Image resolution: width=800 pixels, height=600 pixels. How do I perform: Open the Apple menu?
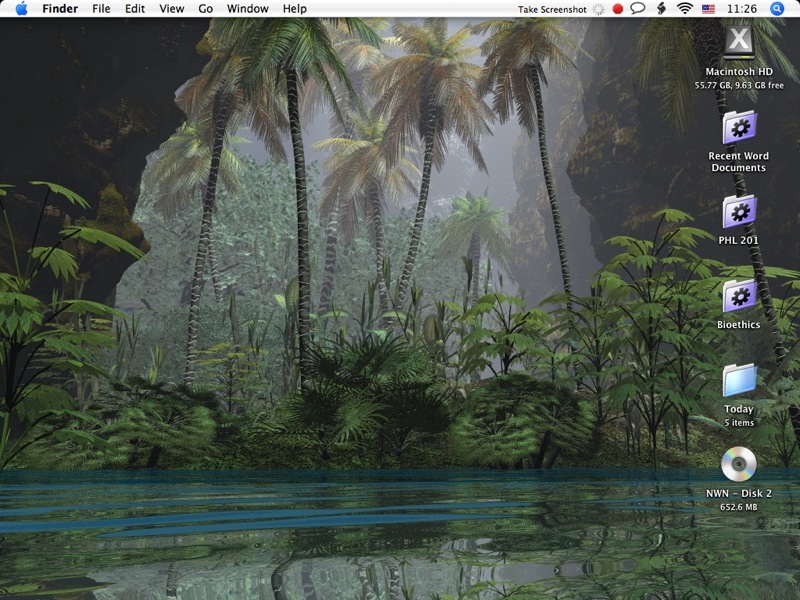[x=21, y=9]
